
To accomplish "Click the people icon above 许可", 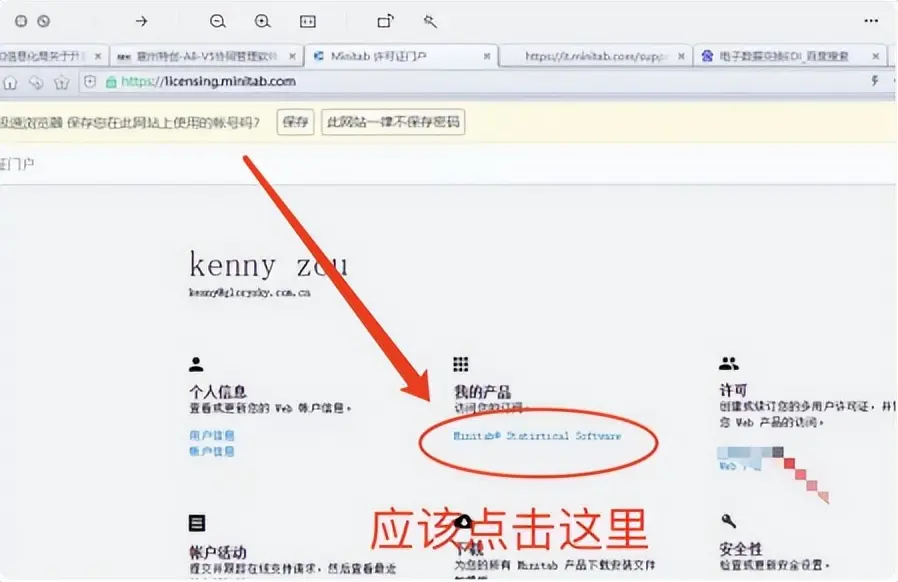I will pos(728,363).
